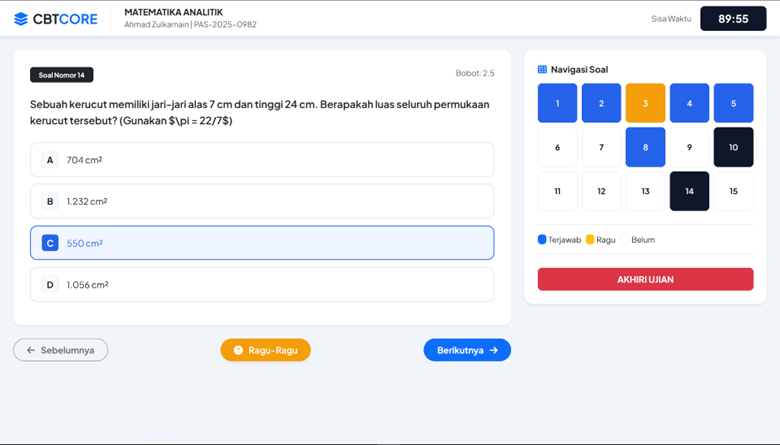The width and height of the screenshot is (780, 445).
Task: Select the highlighted option C 550 cm²
Action: click(x=262, y=243)
